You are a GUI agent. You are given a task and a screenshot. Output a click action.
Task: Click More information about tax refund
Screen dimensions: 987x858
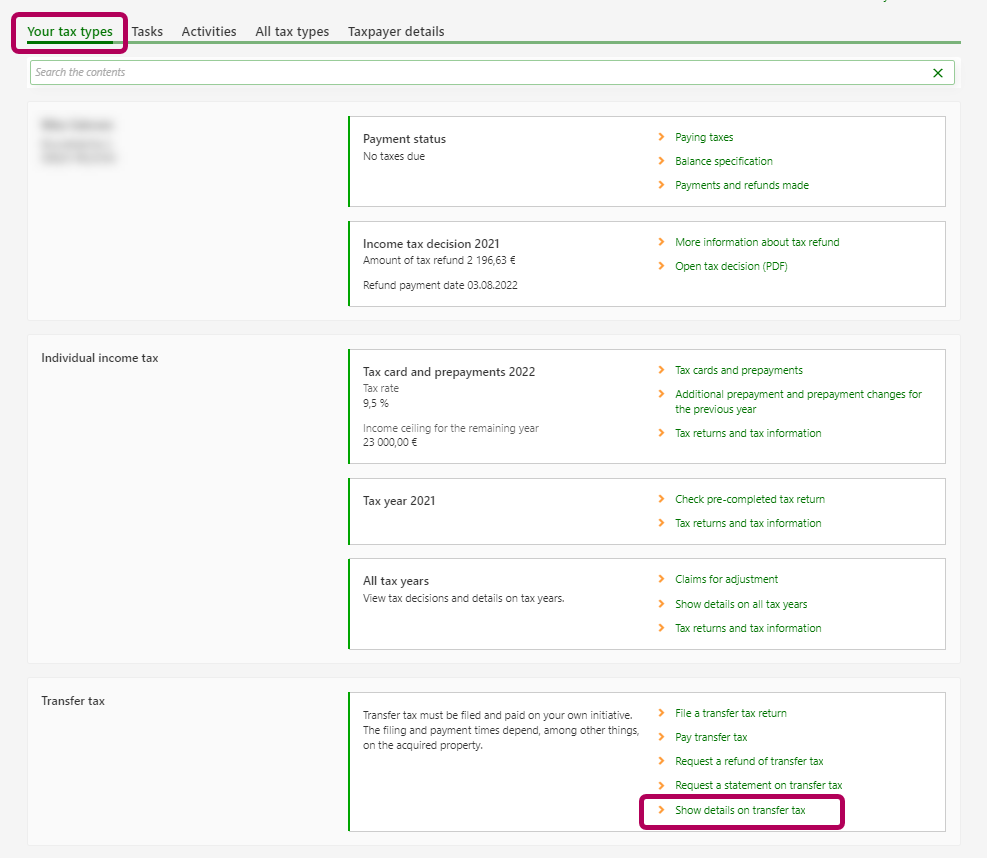coord(757,242)
